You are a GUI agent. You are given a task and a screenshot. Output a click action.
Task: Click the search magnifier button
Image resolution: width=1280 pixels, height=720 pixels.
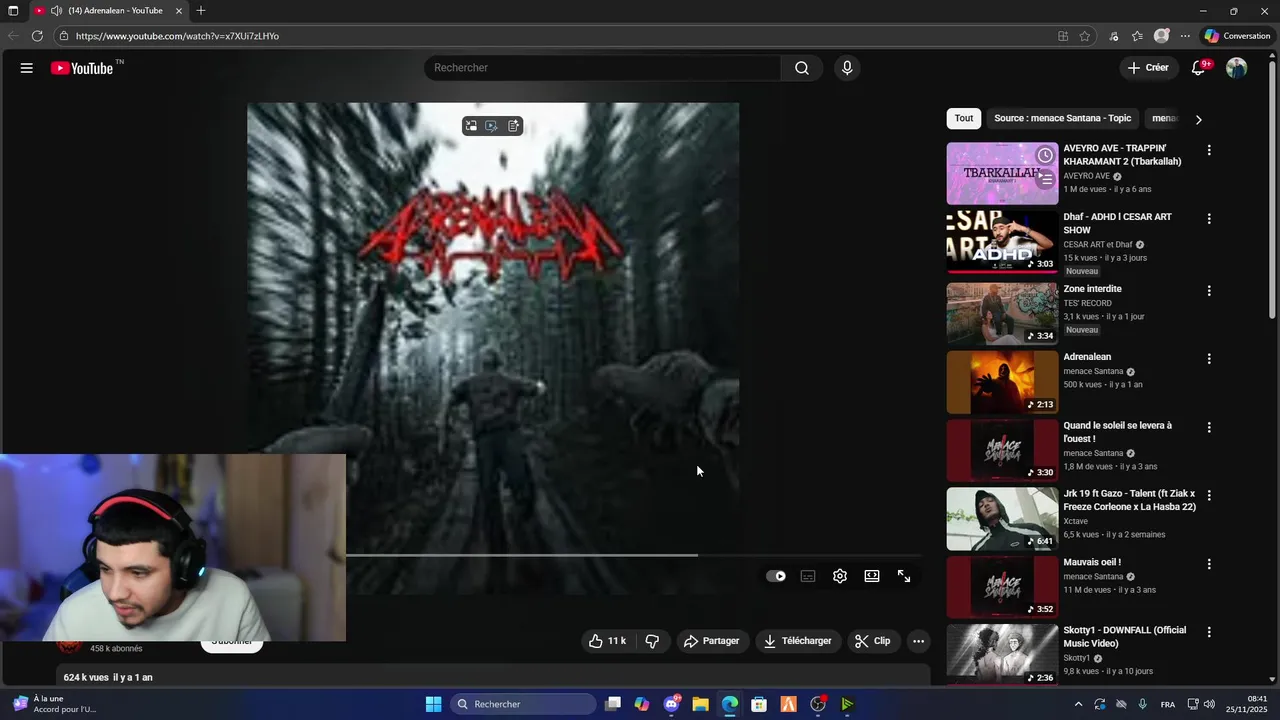[x=802, y=68]
